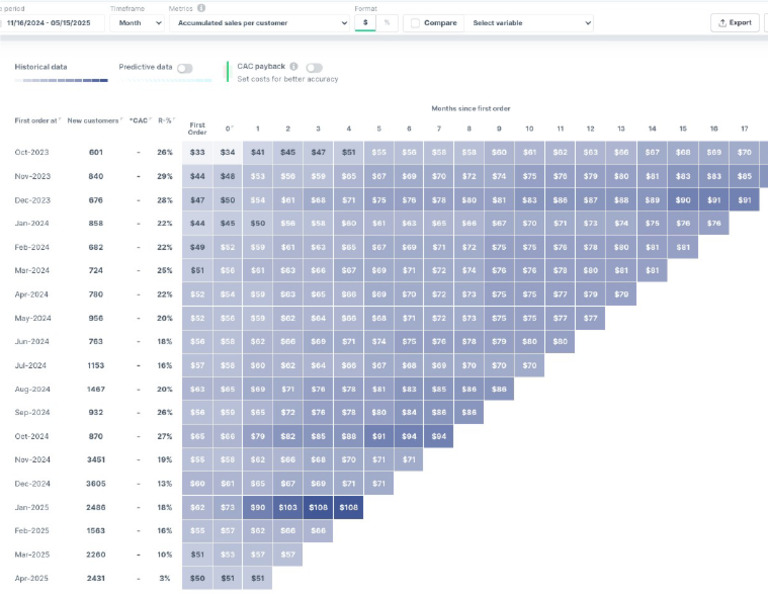Select the Jun-2024 cohort row label
Screen dimensions: 768x594
coord(32,341)
